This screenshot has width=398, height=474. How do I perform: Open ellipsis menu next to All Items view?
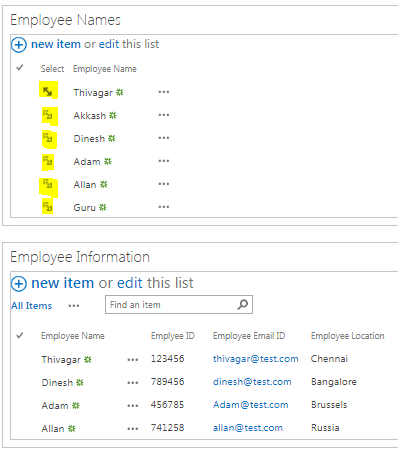point(74,306)
